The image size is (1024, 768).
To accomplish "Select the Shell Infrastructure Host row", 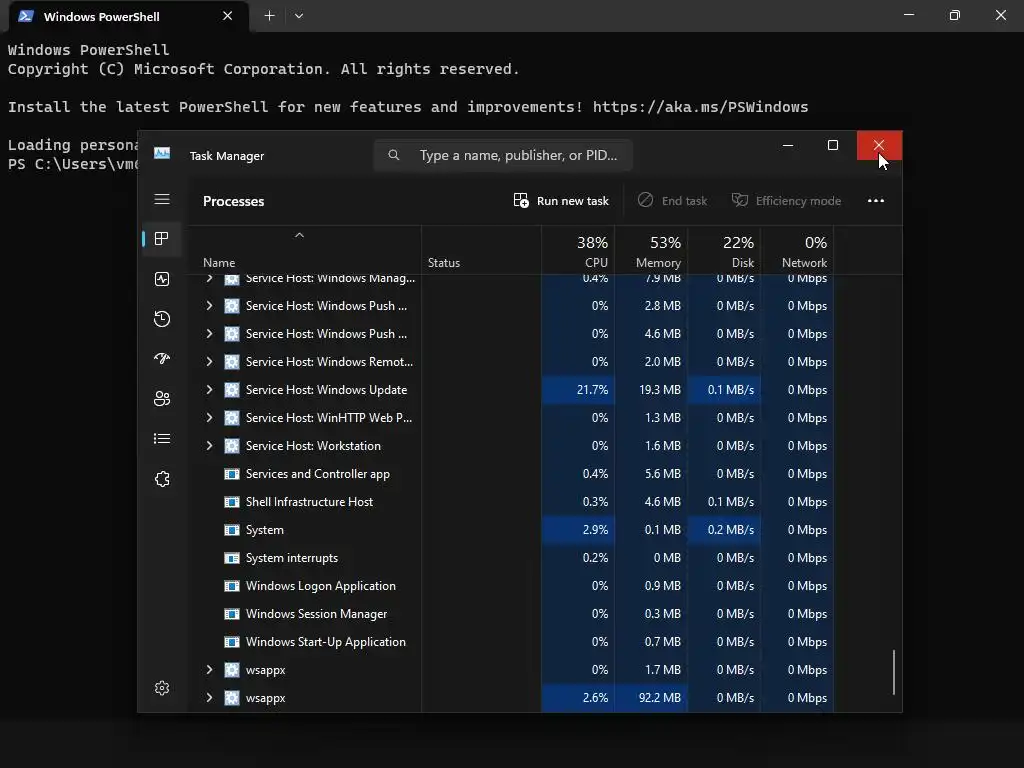I will click(511, 502).
